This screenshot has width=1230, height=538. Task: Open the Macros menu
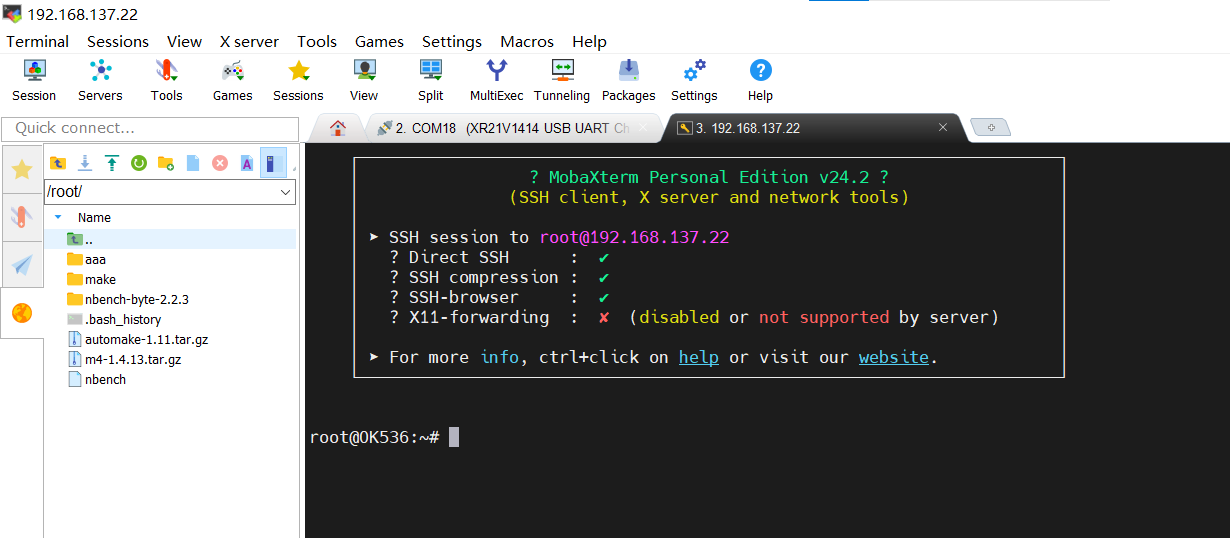(x=527, y=41)
